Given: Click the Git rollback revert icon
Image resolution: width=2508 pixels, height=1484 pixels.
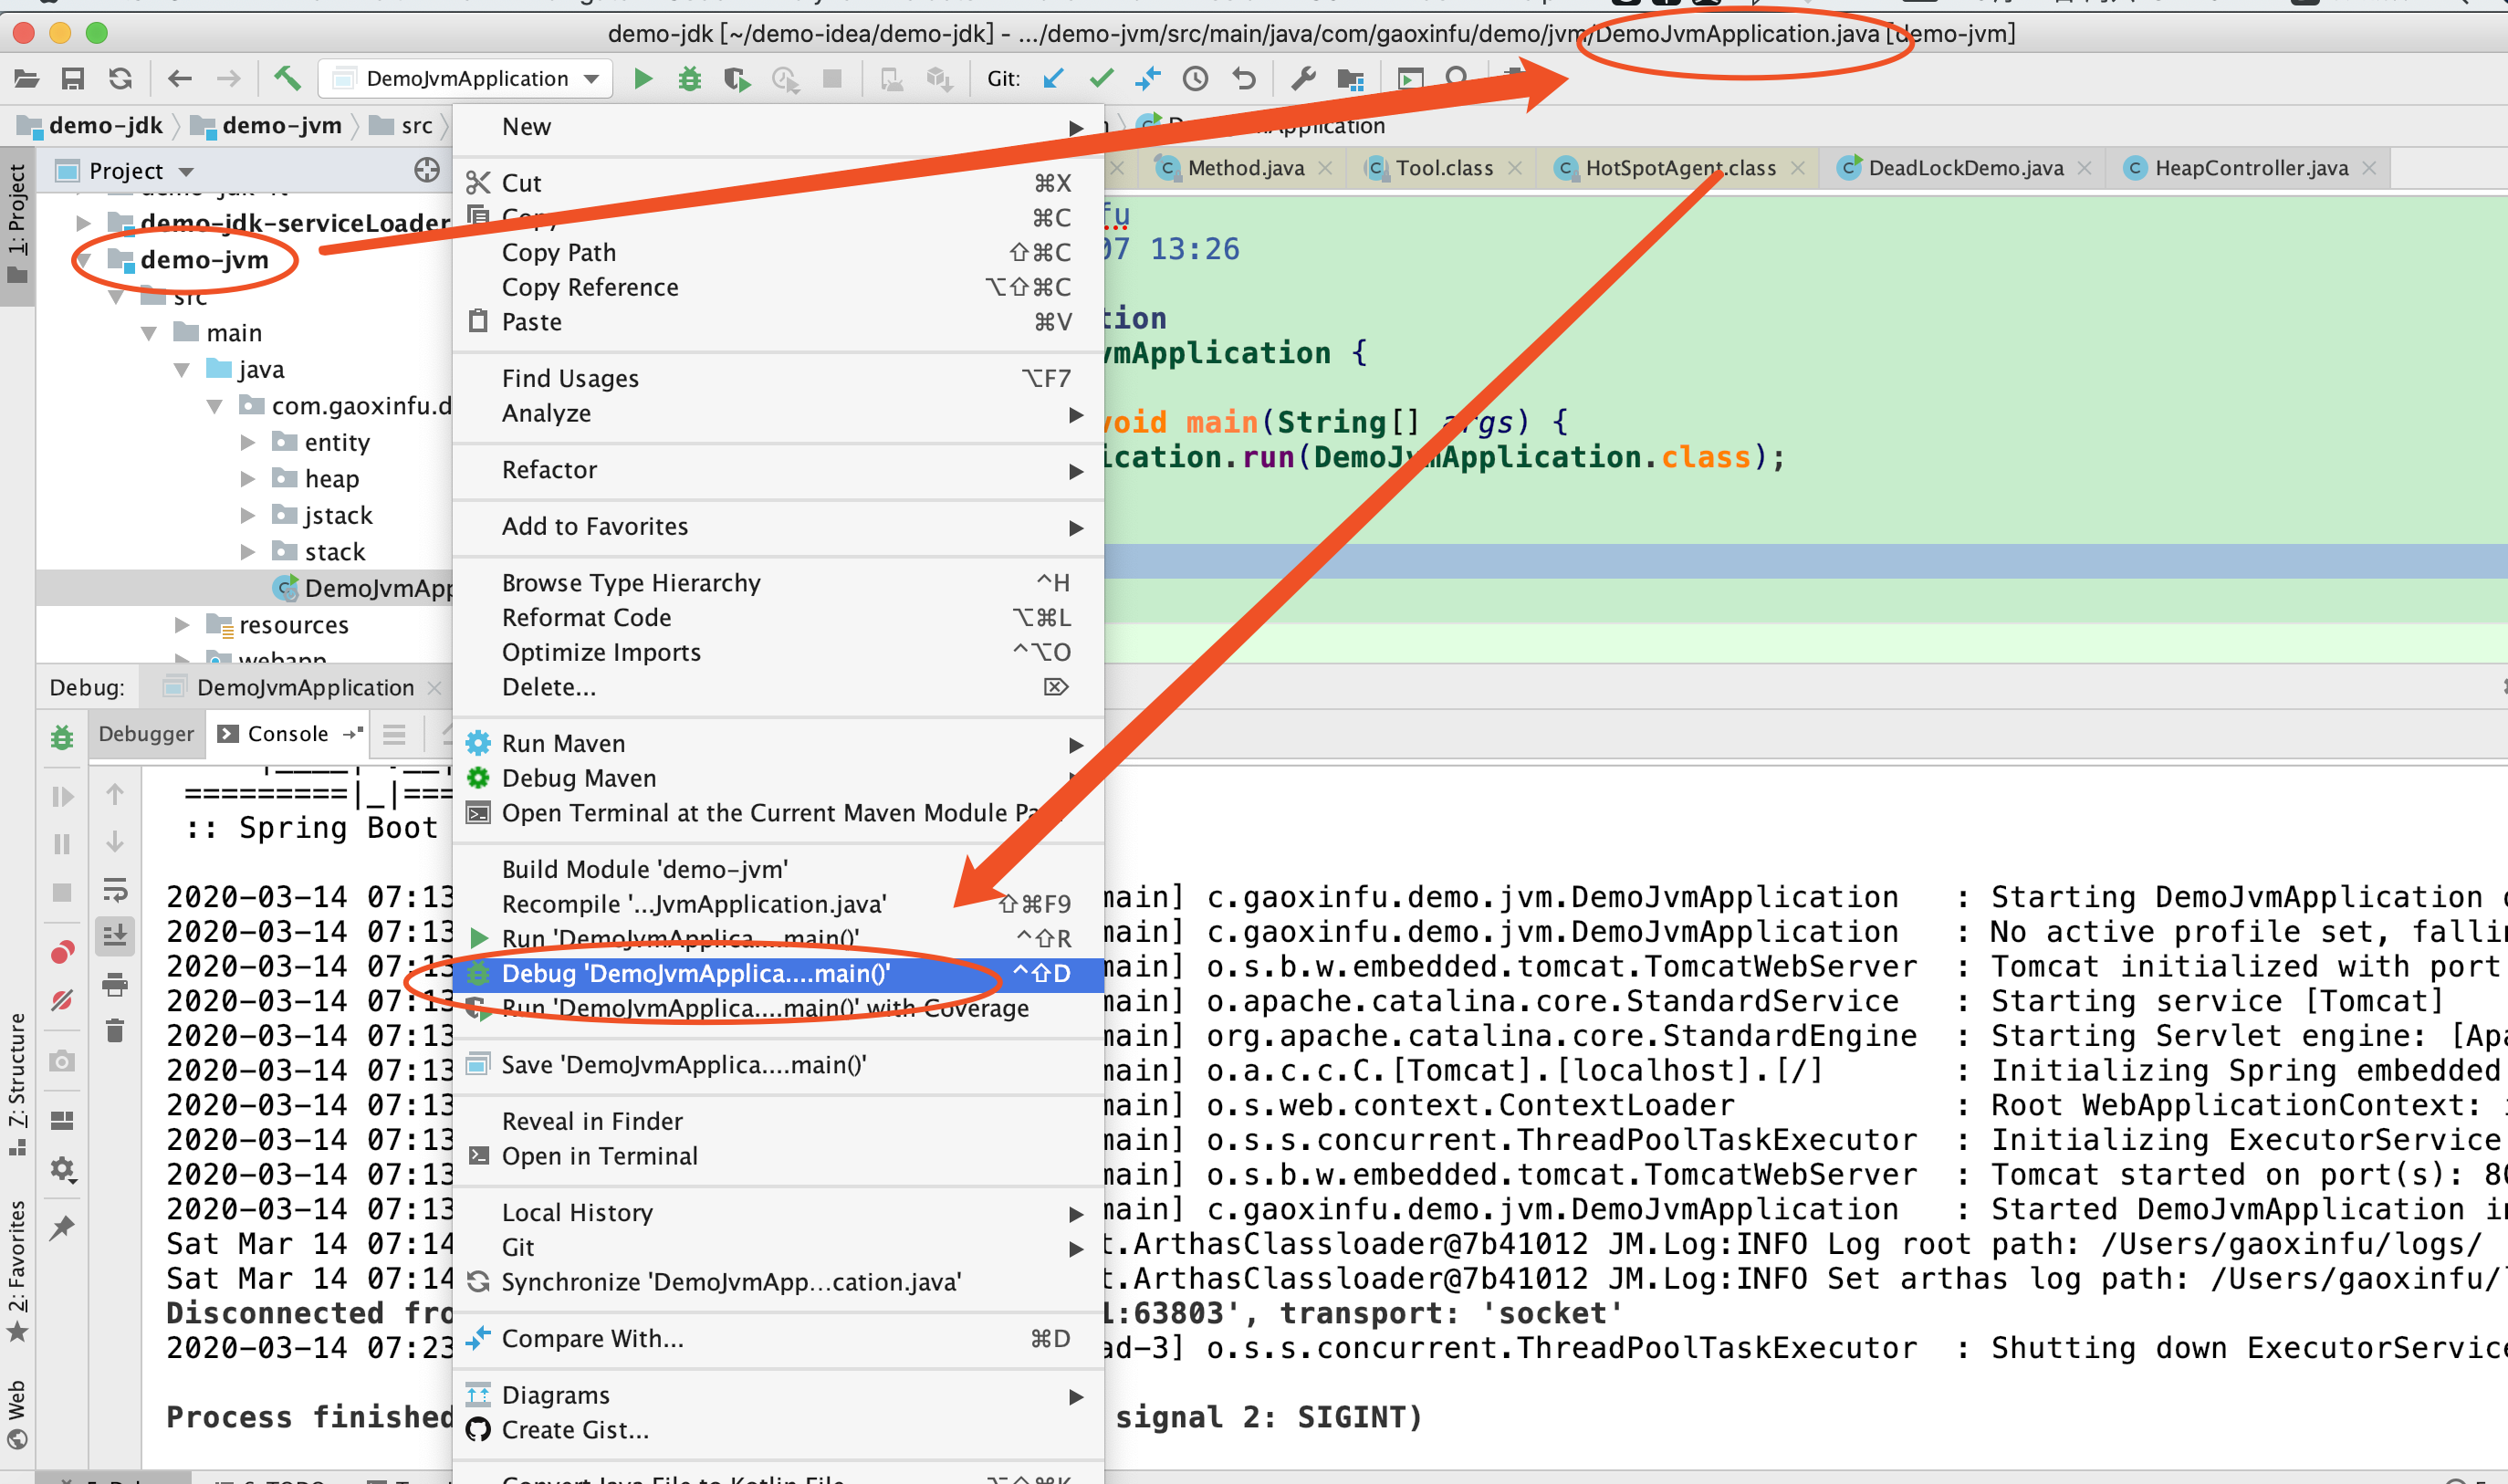Looking at the screenshot, I should click(x=1244, y=78).
